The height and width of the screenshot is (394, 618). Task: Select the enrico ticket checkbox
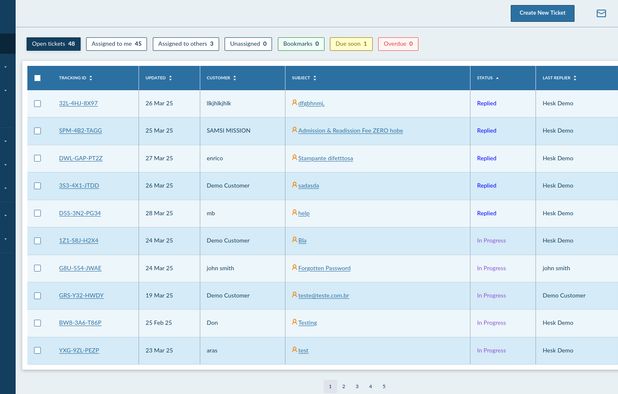click(x=37, y=158)
